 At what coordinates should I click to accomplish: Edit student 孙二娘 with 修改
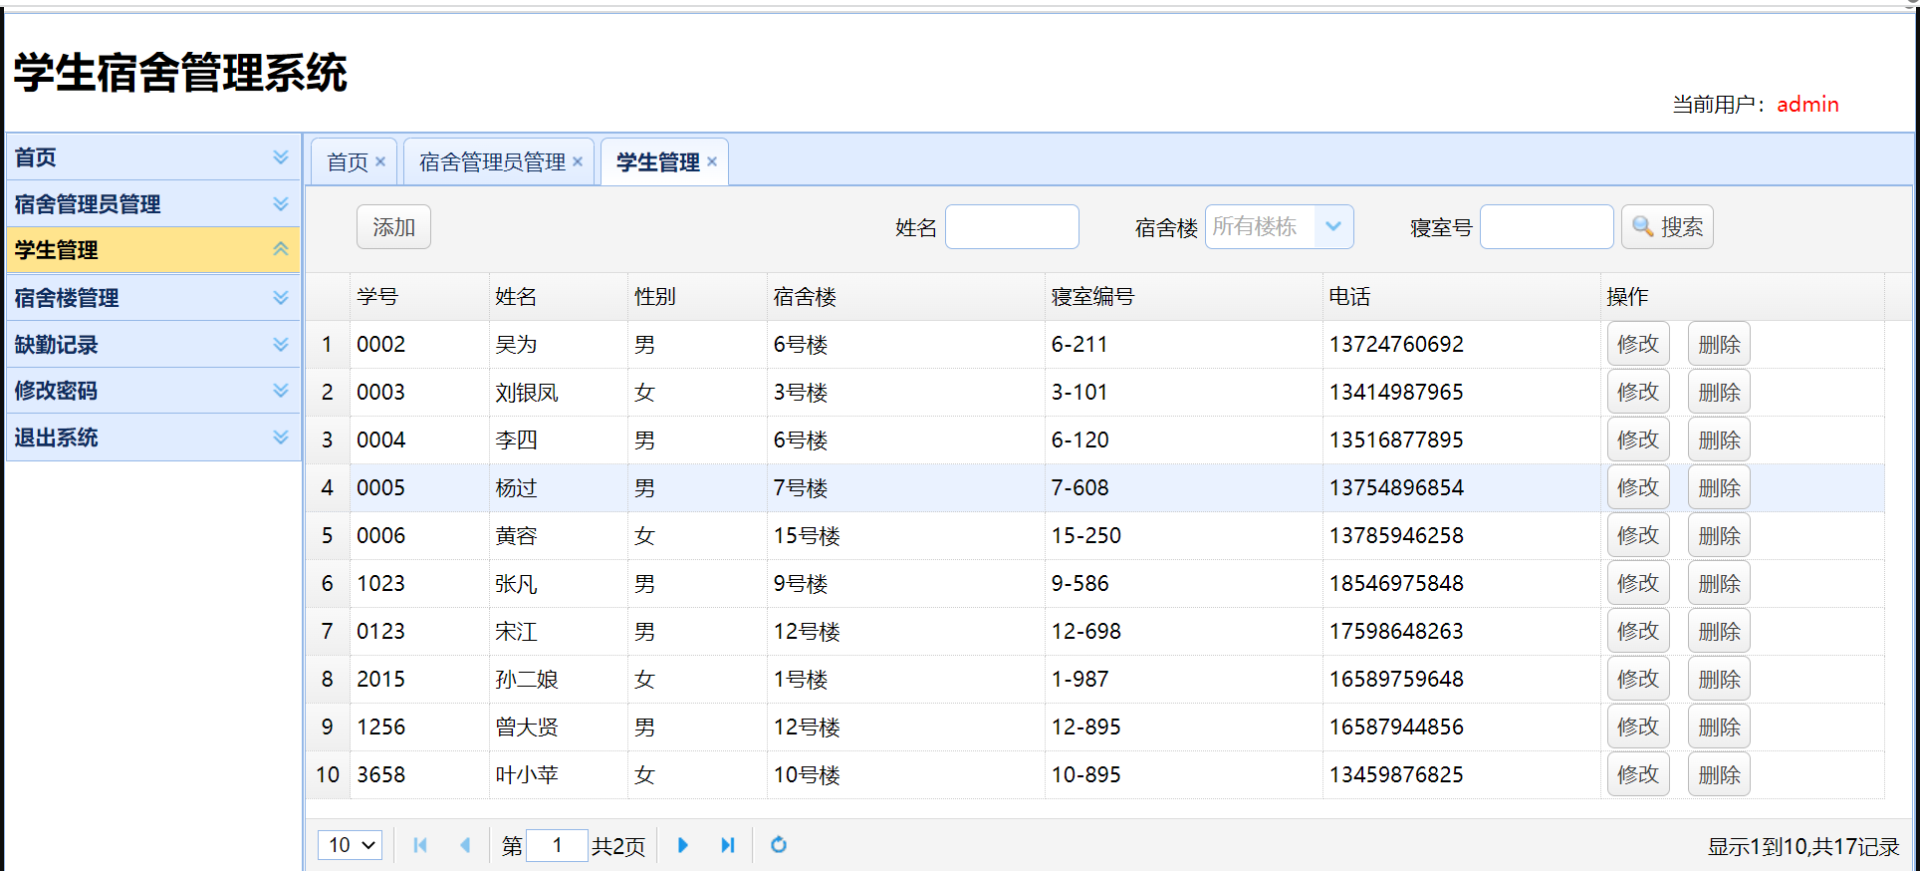pos(1638,679)
